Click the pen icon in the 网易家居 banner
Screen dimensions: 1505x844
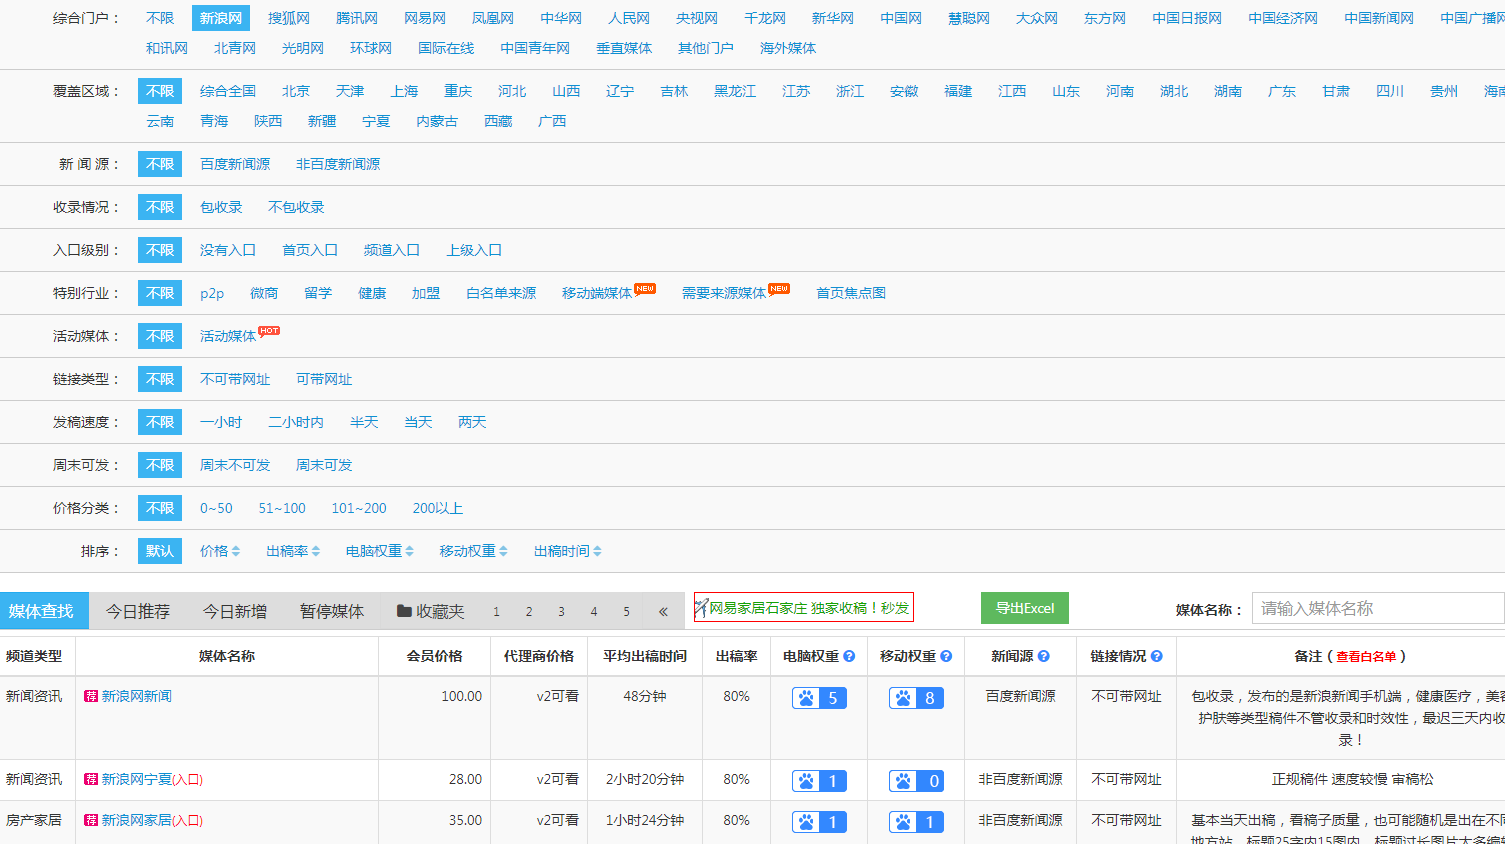(x=701, y=608)
